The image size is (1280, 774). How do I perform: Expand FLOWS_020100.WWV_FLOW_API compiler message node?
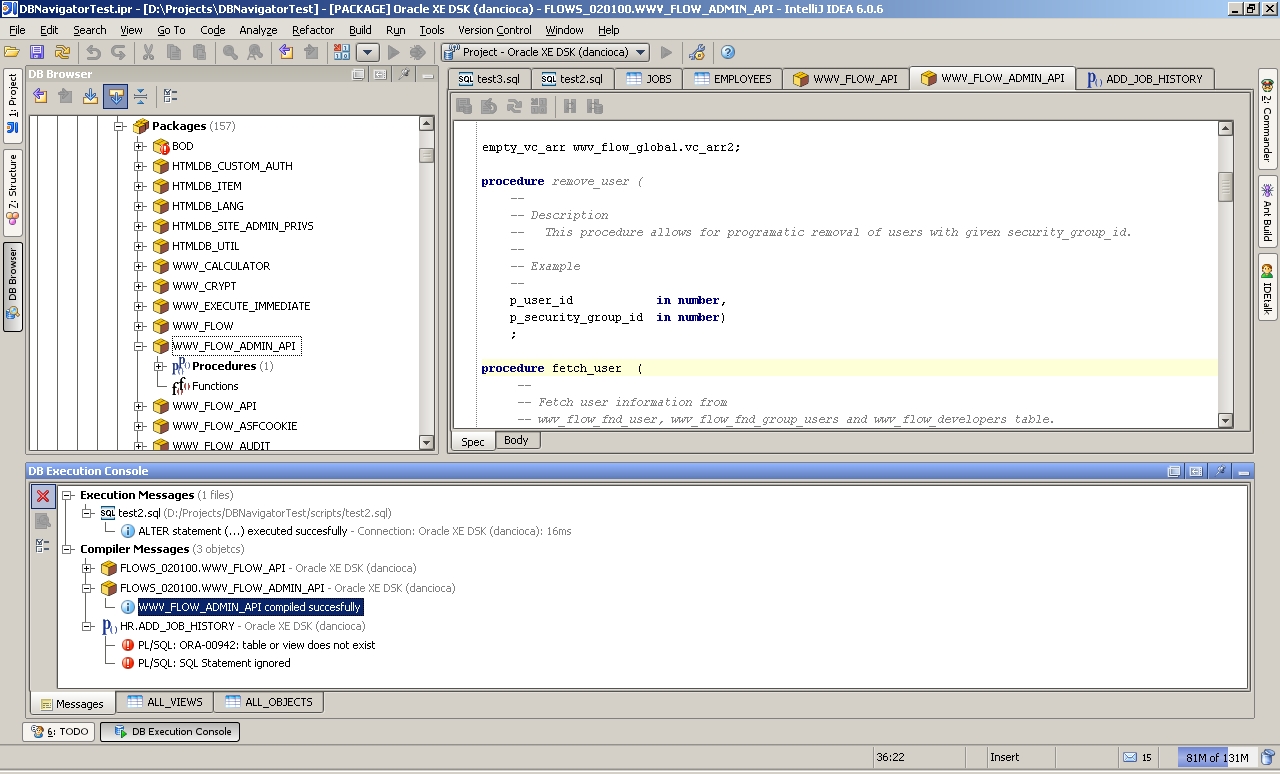pyautogui.click(x=87, y=568)
